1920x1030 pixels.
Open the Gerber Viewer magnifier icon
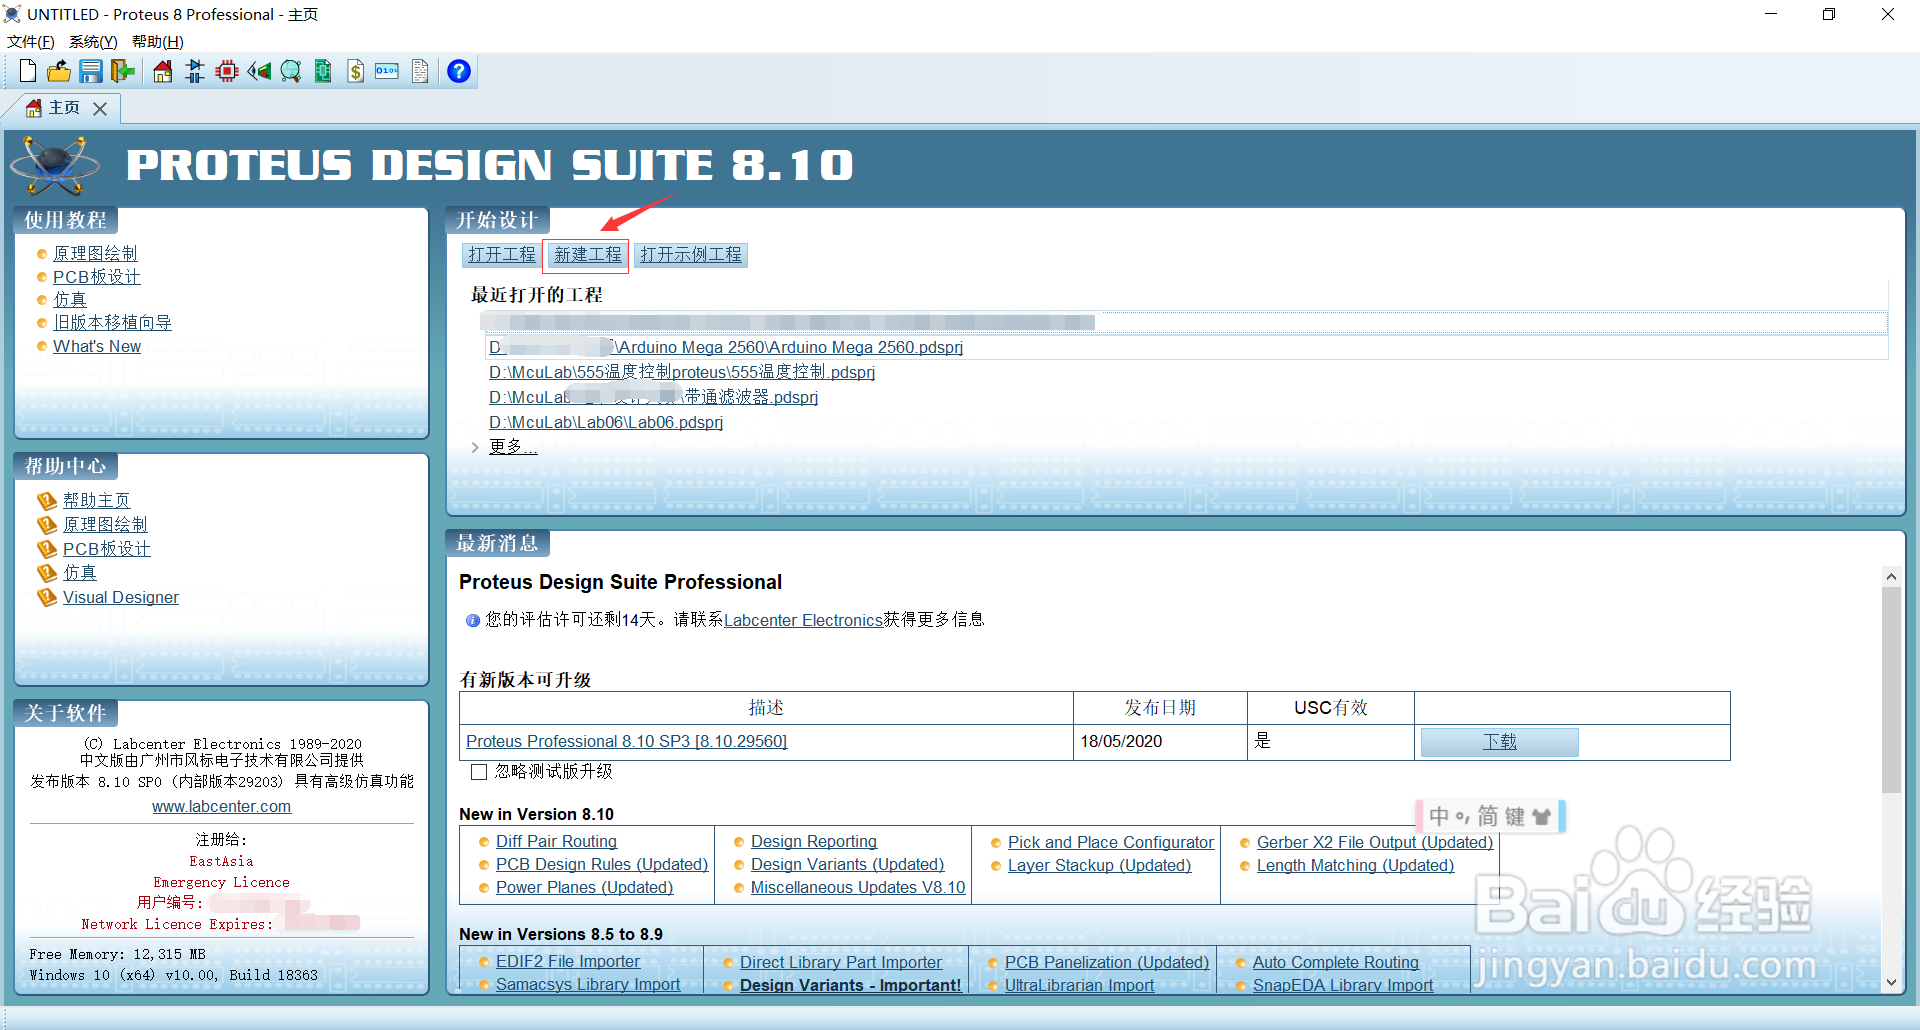[290, 71]
